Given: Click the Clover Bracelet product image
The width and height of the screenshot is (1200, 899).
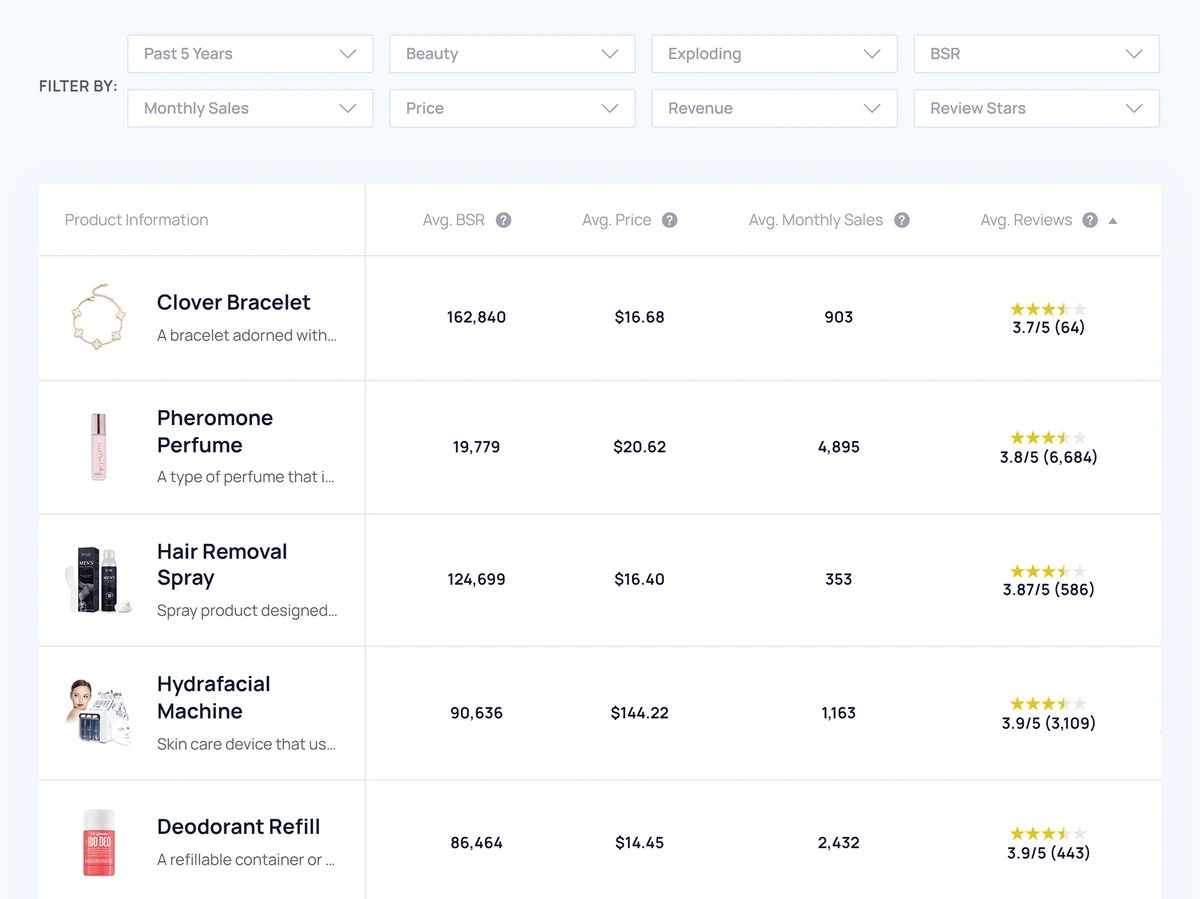Looking at the screenshot, I should click(98, 317).
